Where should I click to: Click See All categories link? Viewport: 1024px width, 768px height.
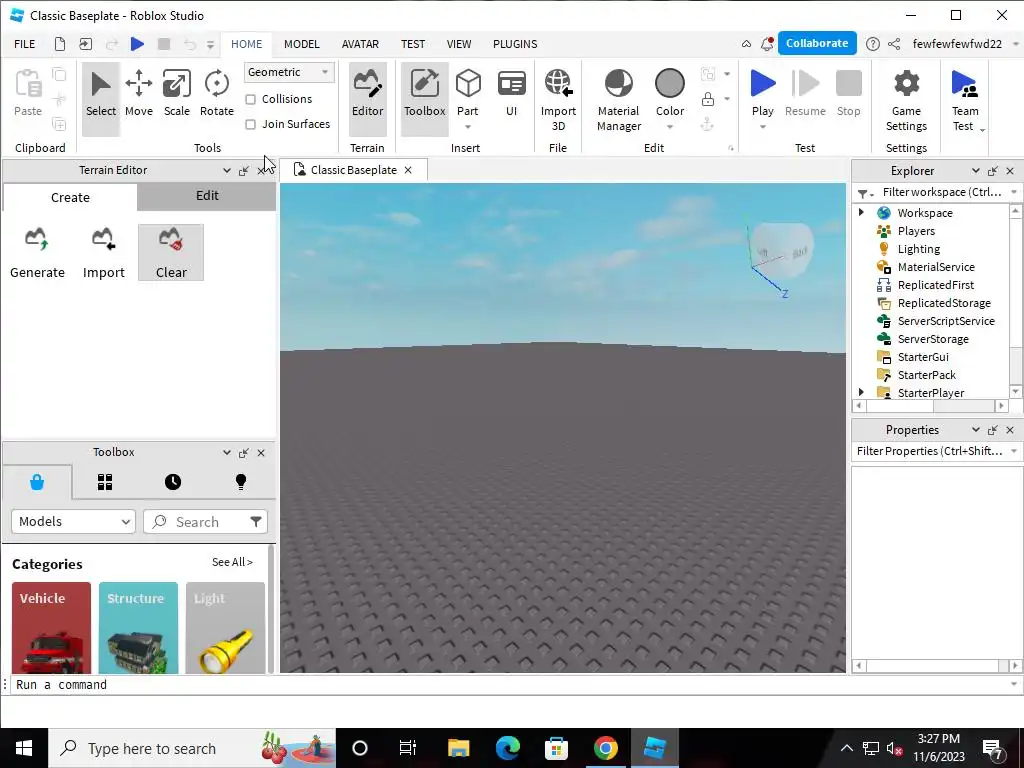point(232,562)
